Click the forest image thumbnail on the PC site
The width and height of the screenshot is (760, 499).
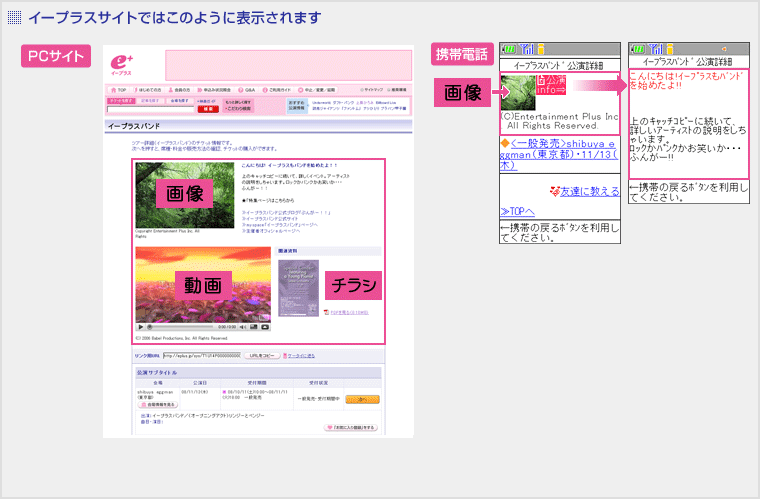[x=185, y=195]
